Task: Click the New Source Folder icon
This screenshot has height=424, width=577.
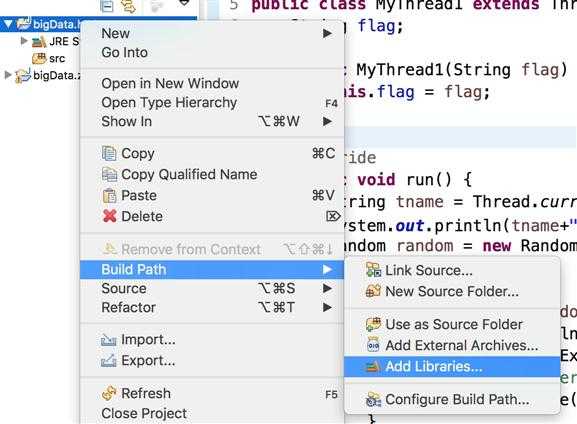Action: tap(373, 291)
